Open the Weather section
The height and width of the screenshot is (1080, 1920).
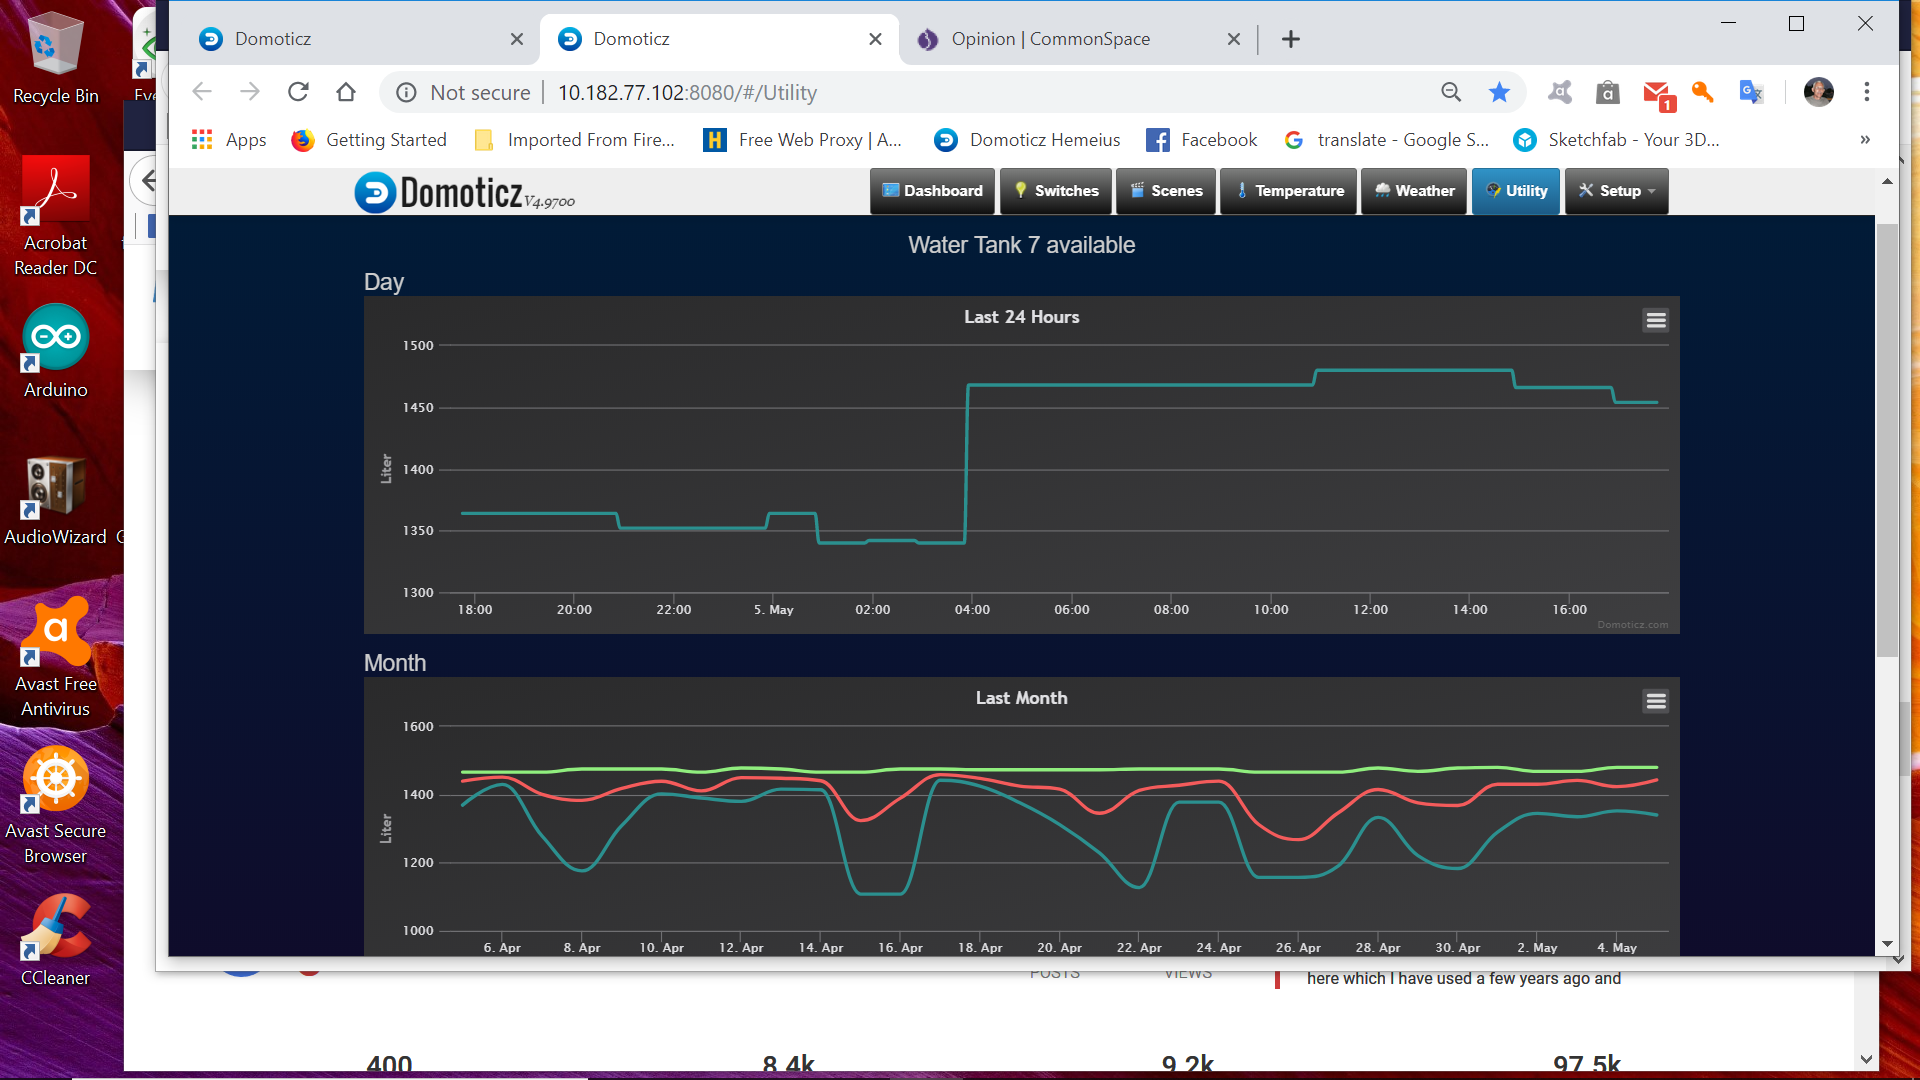1413,191
